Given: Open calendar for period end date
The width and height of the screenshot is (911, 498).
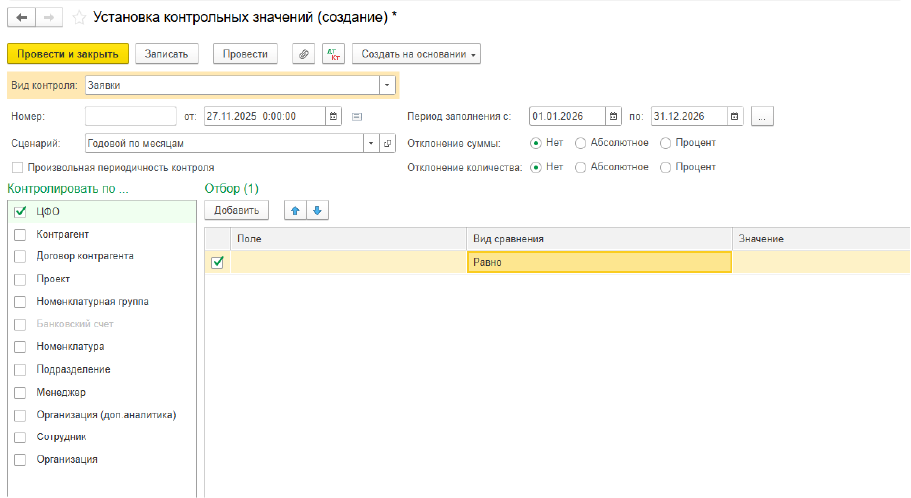Looking at the screenshot, I should coord(734,116).
